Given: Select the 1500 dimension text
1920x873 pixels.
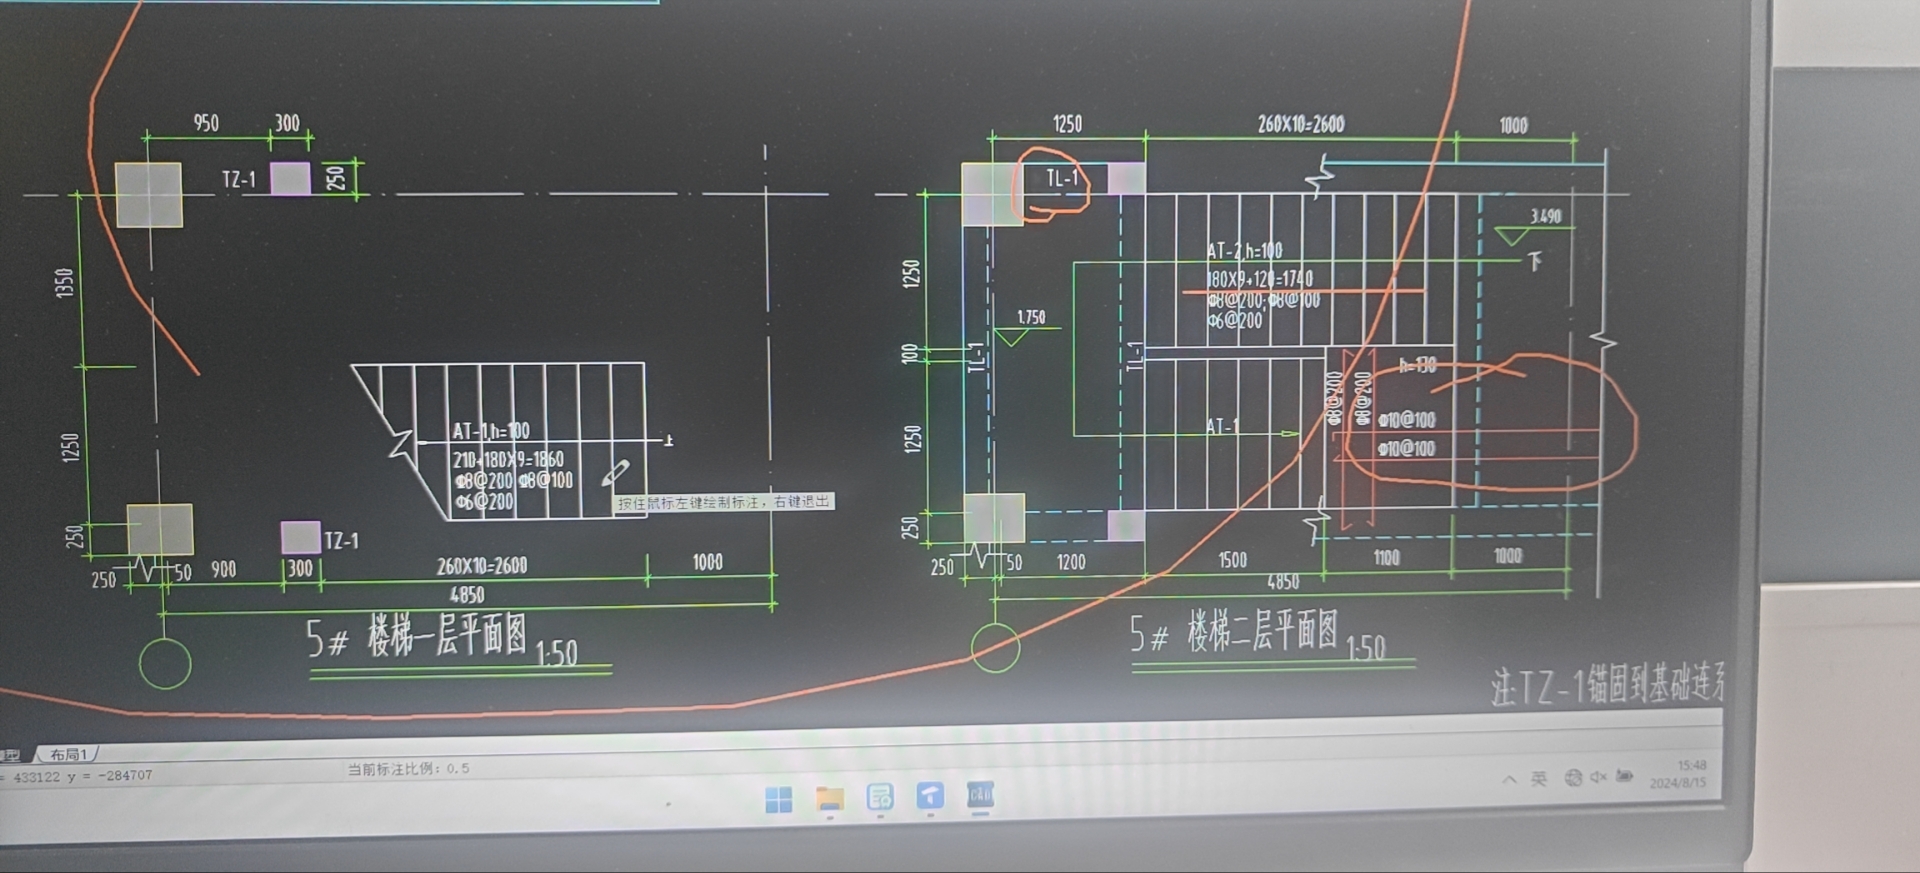Looking at the screenshot, I should (1232, 560).
